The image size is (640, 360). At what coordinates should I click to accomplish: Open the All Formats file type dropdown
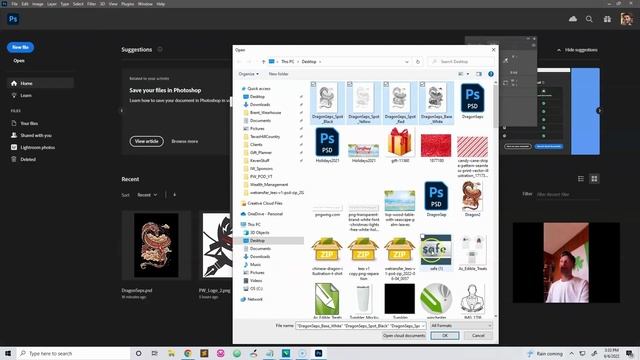(x=462, y=326)
